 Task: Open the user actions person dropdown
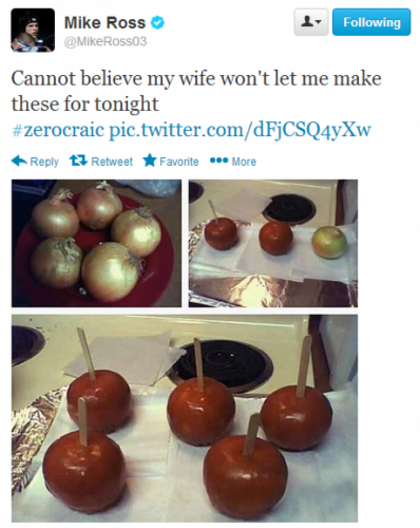point(311,22)
